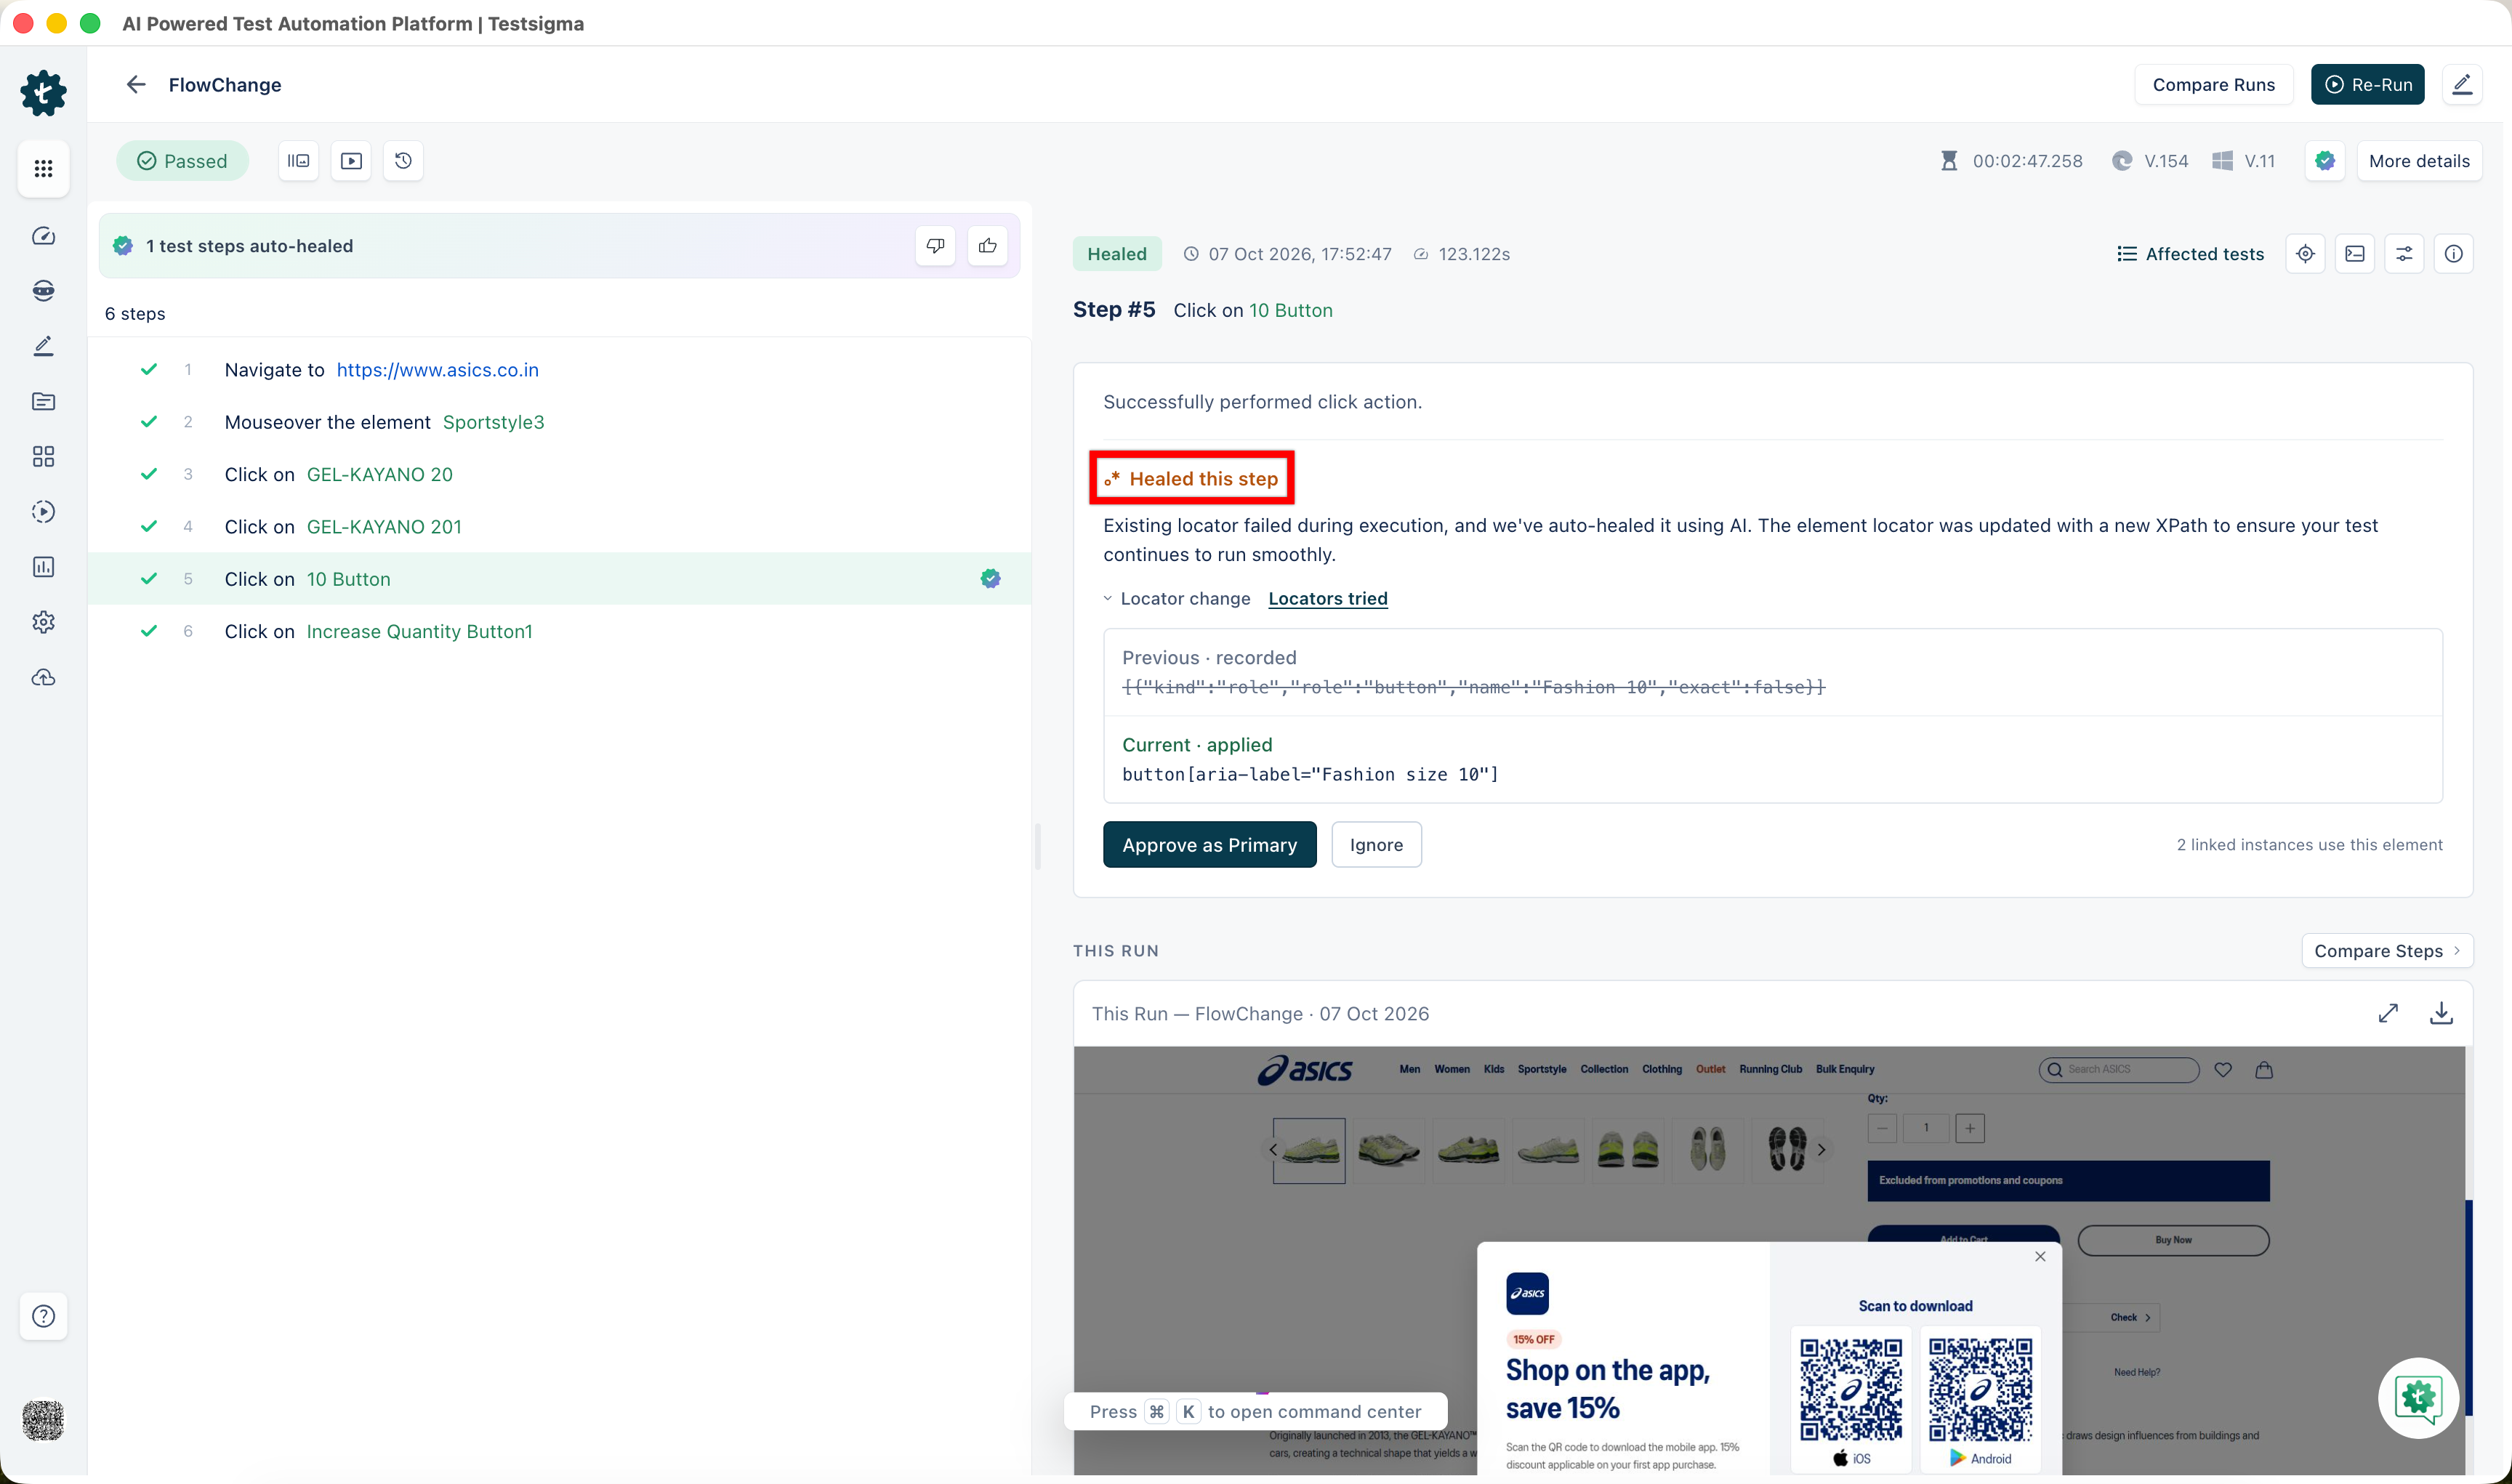The height and width of the screenshot is (1484, 2512).
Task: Go back using the arrow beside FlowChange
Action: tap(136, 85)
